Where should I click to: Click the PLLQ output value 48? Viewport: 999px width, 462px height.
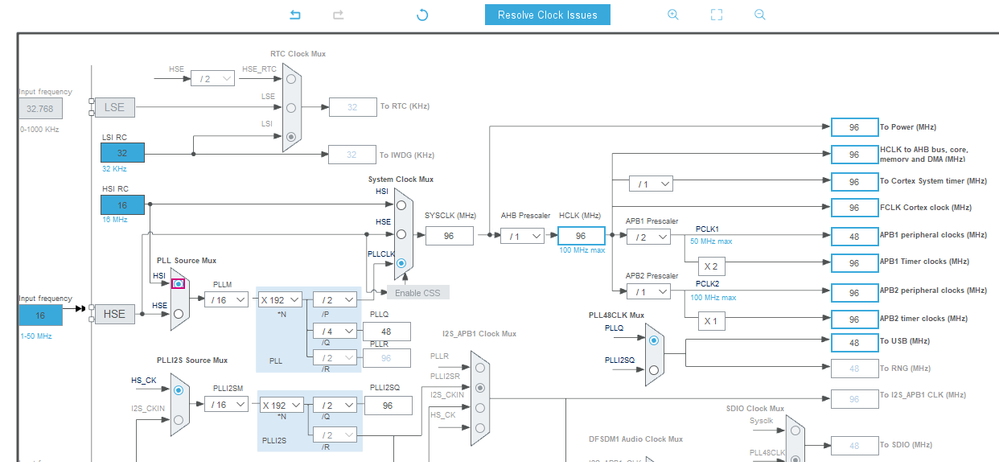click(387, 331)
